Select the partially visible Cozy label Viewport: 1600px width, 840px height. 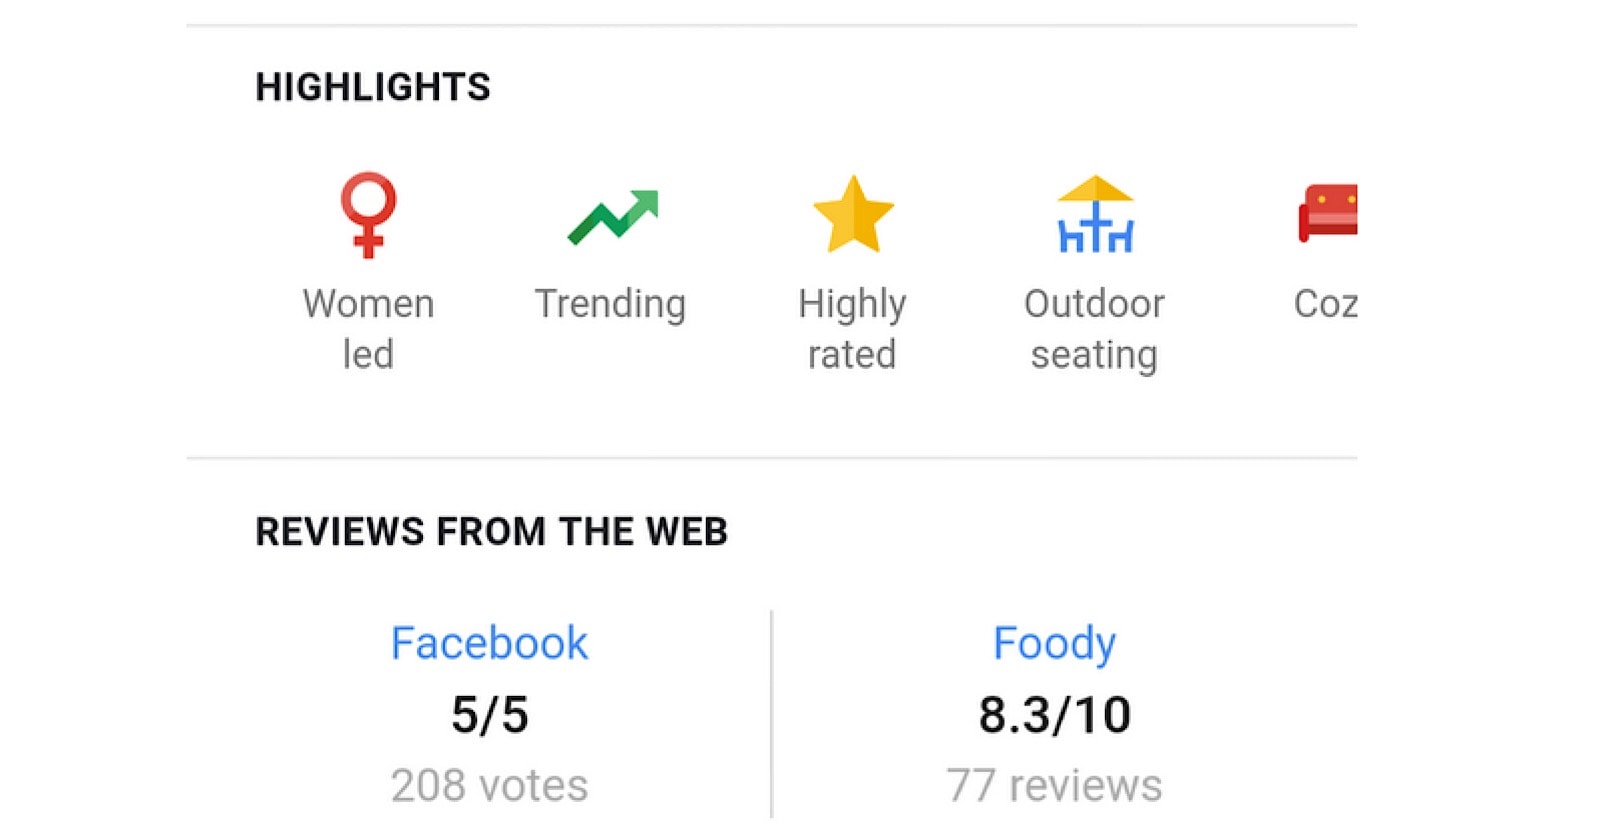pos(1326,304)
